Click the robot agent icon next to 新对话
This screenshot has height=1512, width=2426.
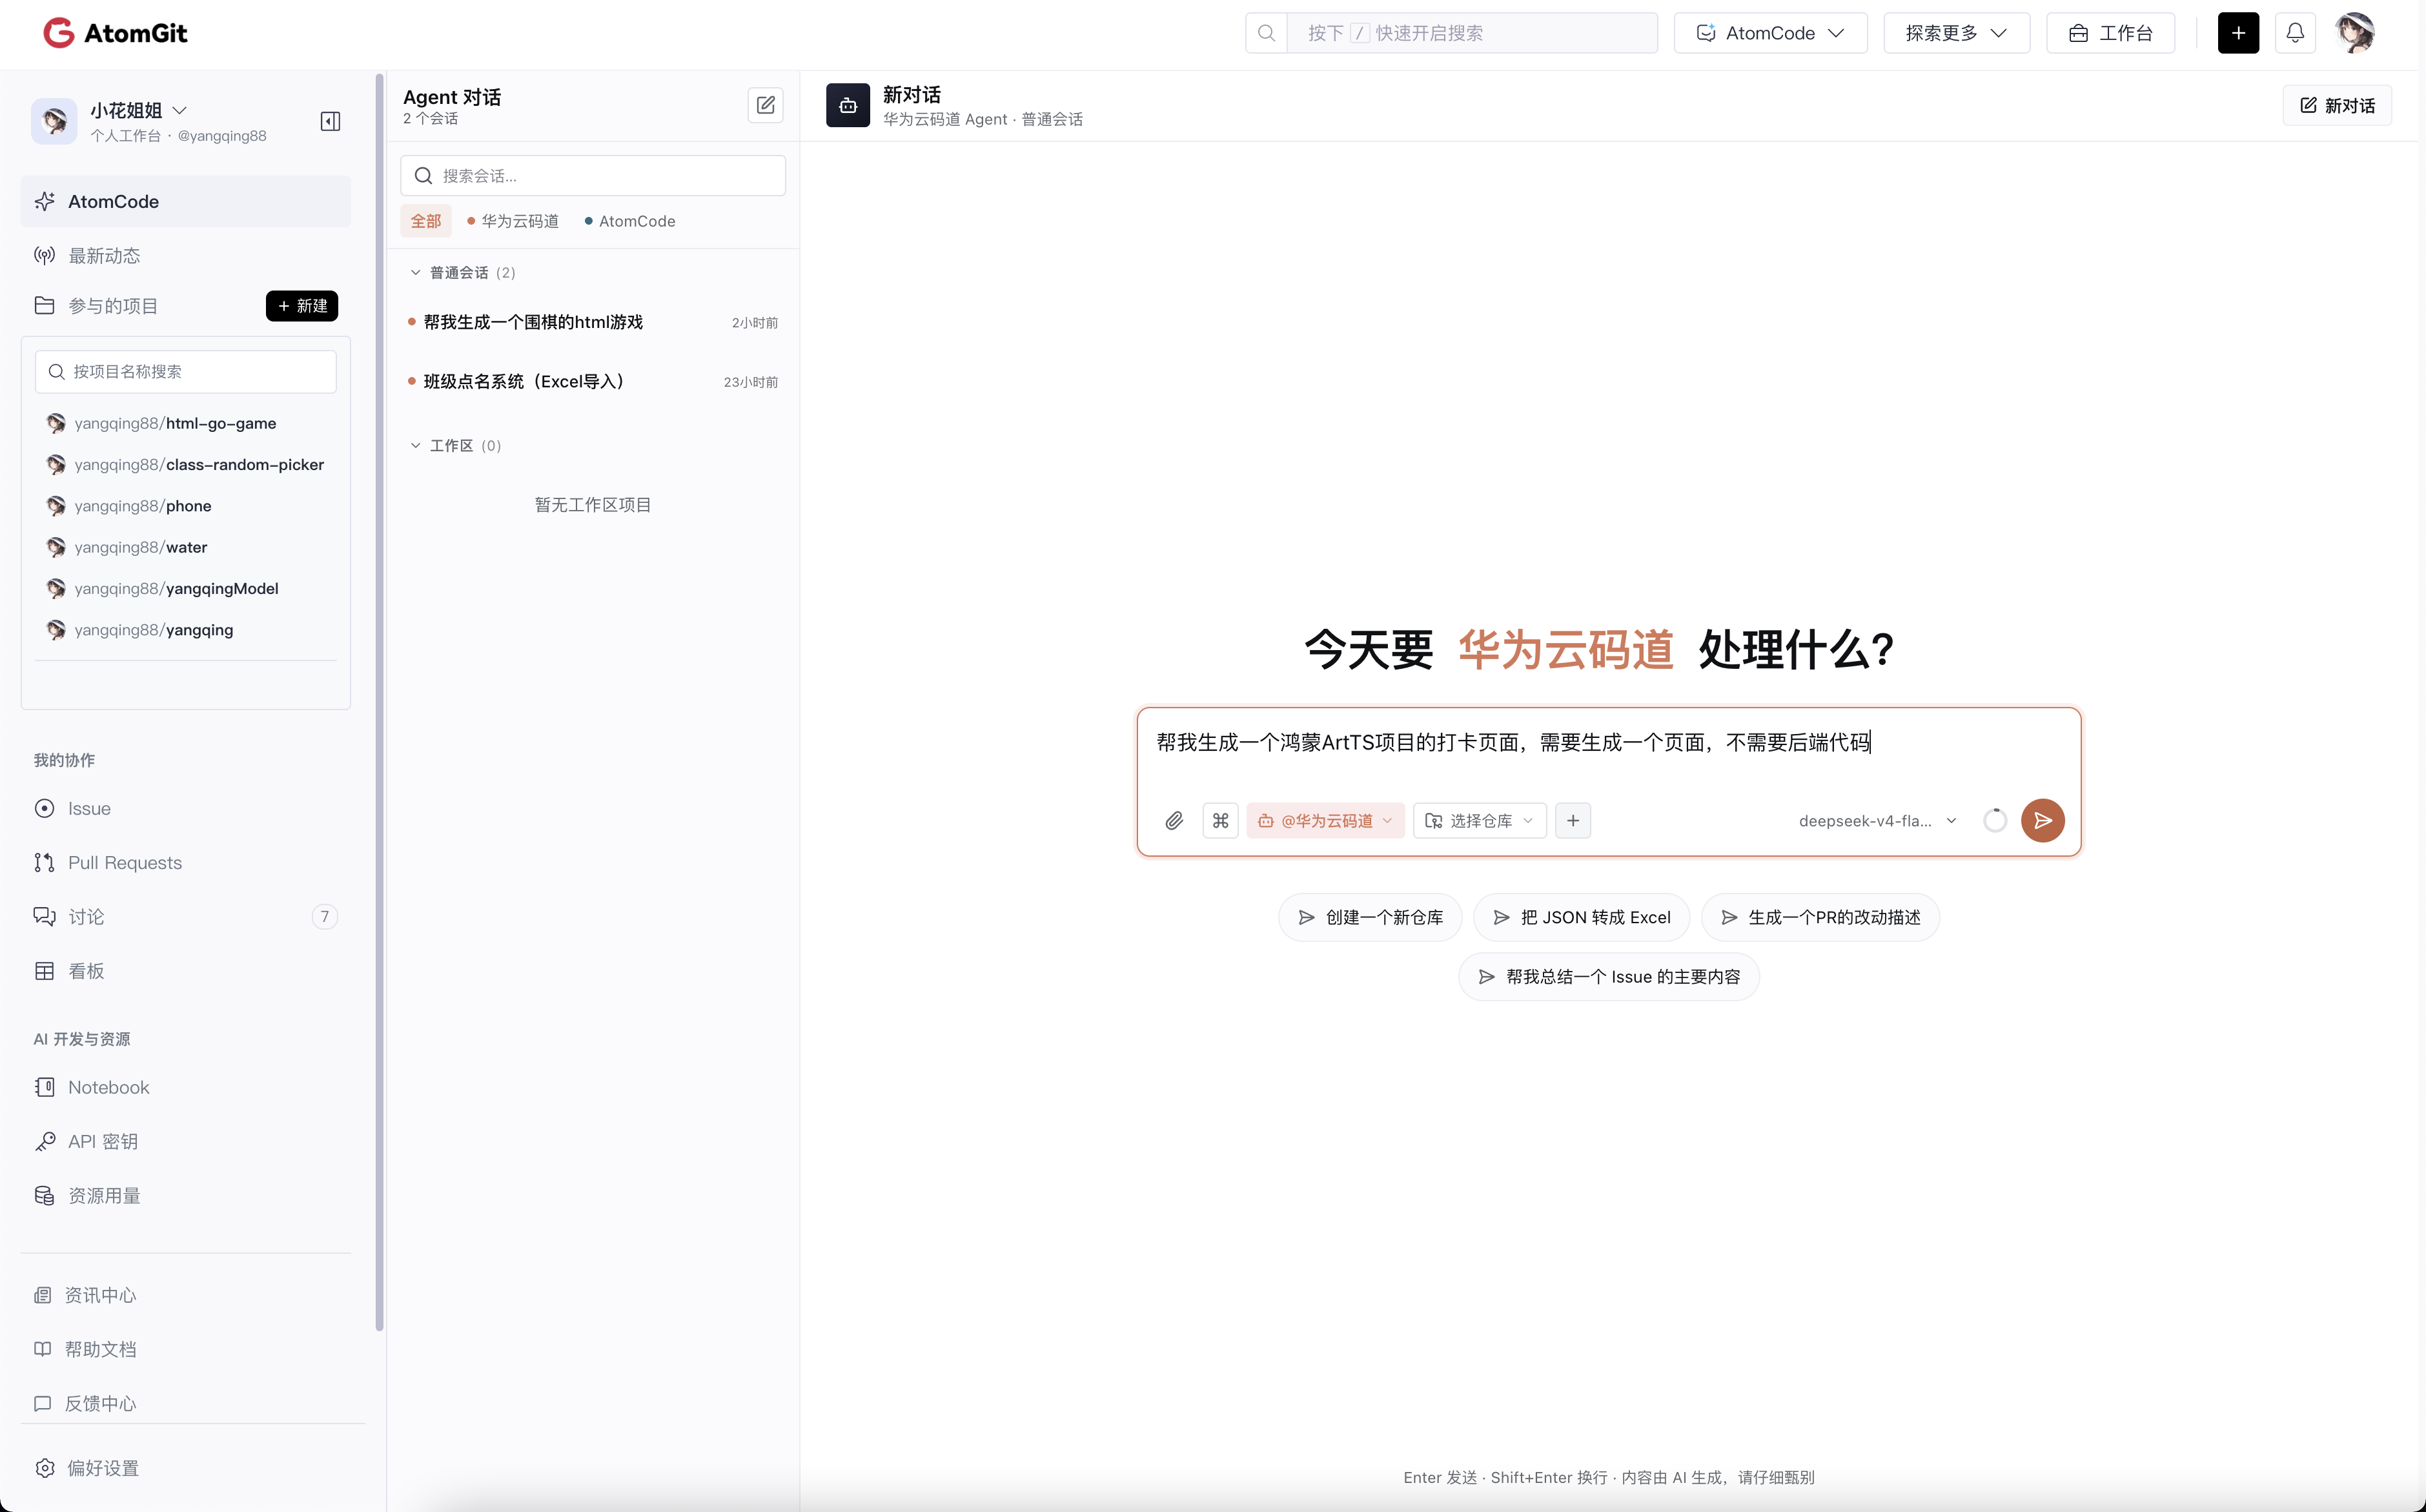pos(848,106)
